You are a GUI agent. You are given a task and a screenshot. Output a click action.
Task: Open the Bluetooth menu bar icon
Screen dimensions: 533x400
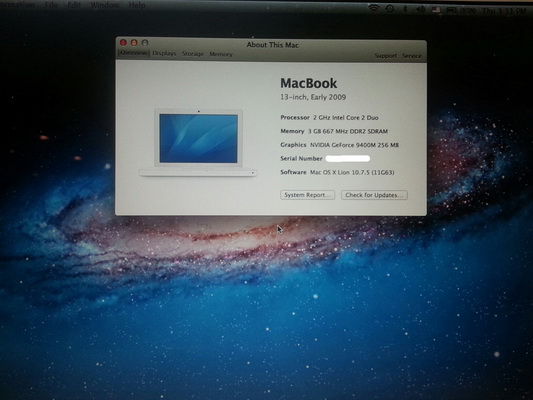point(405,9)
